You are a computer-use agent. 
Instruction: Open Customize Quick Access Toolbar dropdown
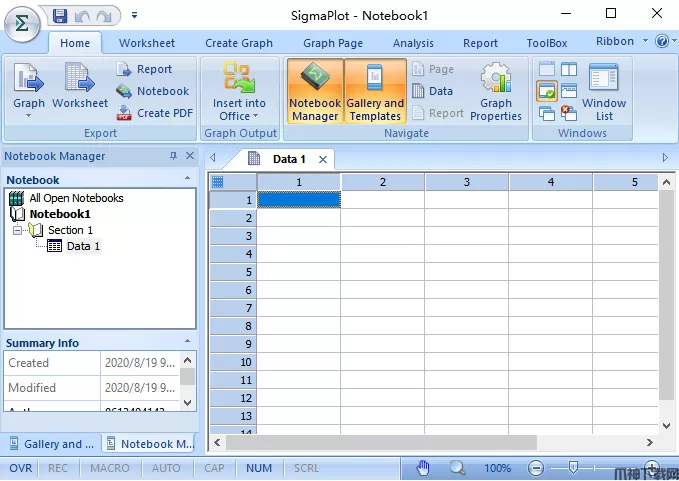(135, 16)
